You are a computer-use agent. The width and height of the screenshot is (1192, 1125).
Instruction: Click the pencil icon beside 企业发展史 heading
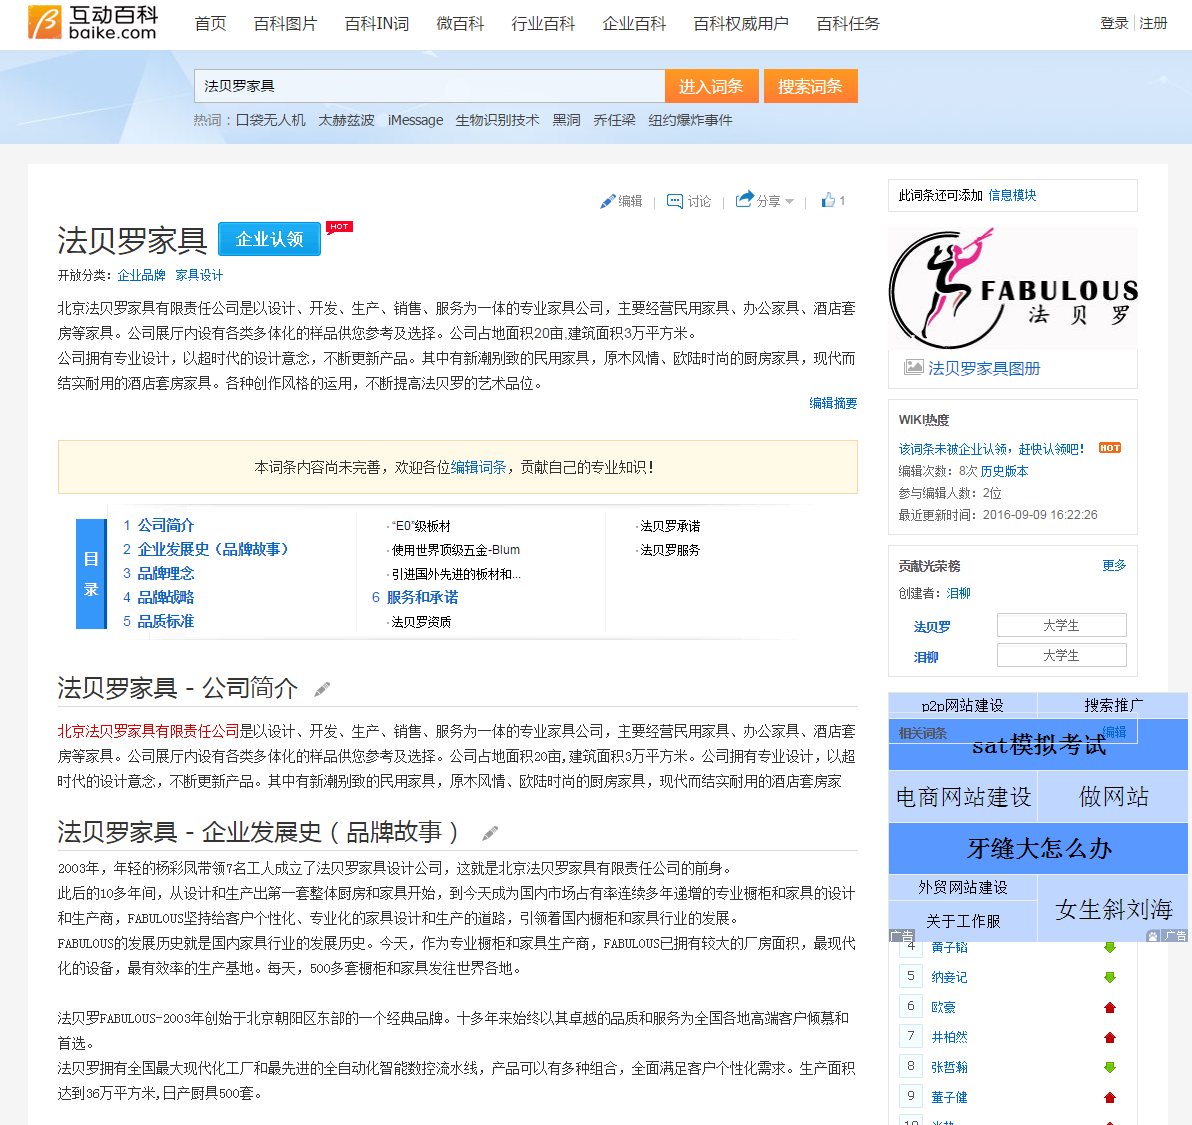coord(490,833)
